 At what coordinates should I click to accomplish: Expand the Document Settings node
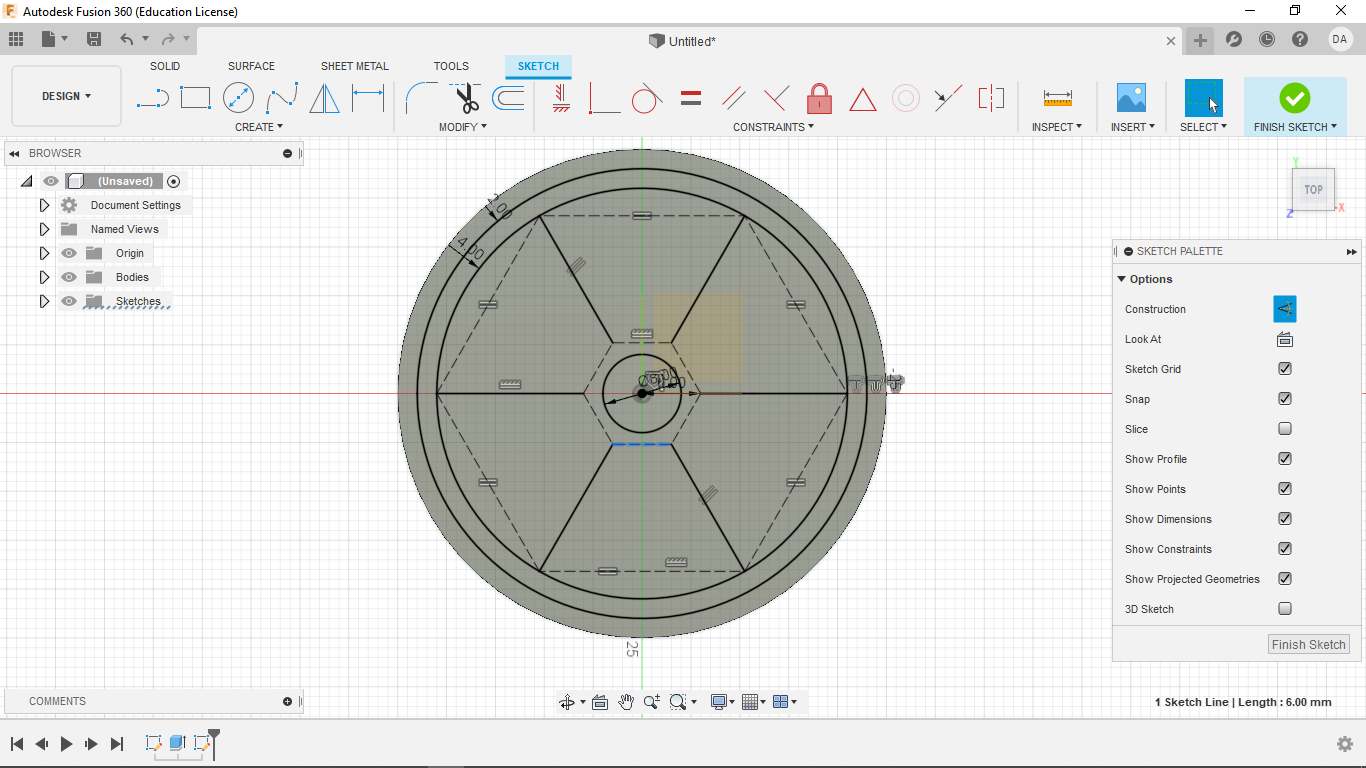[44, 205]
